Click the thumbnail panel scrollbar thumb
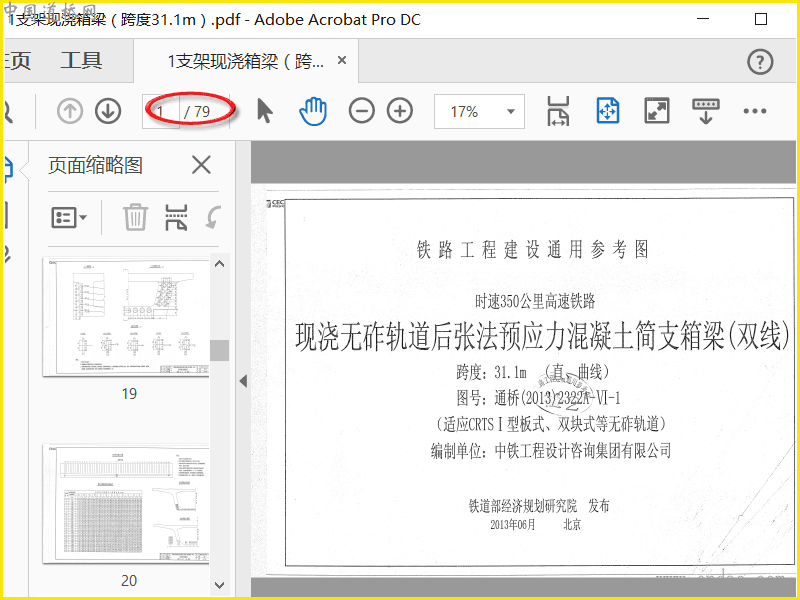Screen dimensions: 800x600 click(219, 351)
